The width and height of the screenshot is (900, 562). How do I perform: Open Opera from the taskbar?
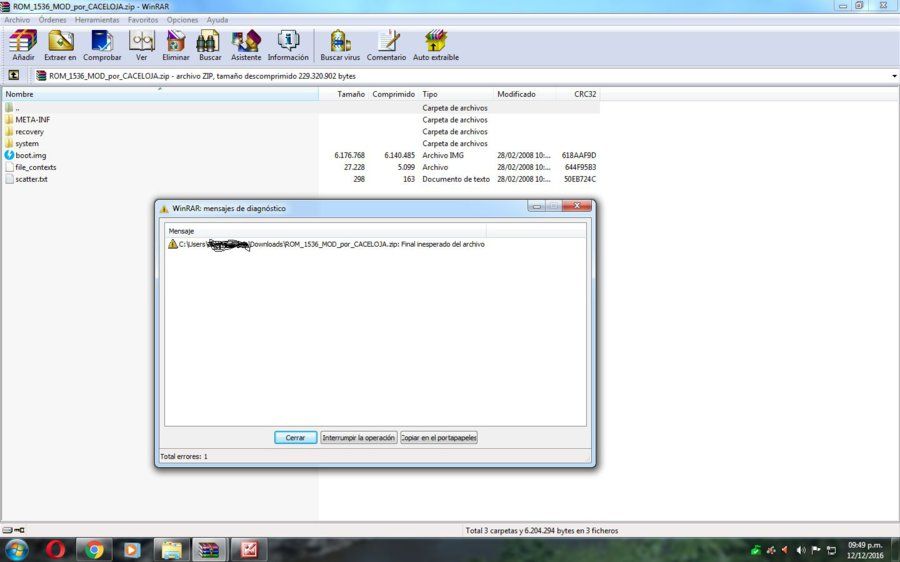click(x=55, y=550)
